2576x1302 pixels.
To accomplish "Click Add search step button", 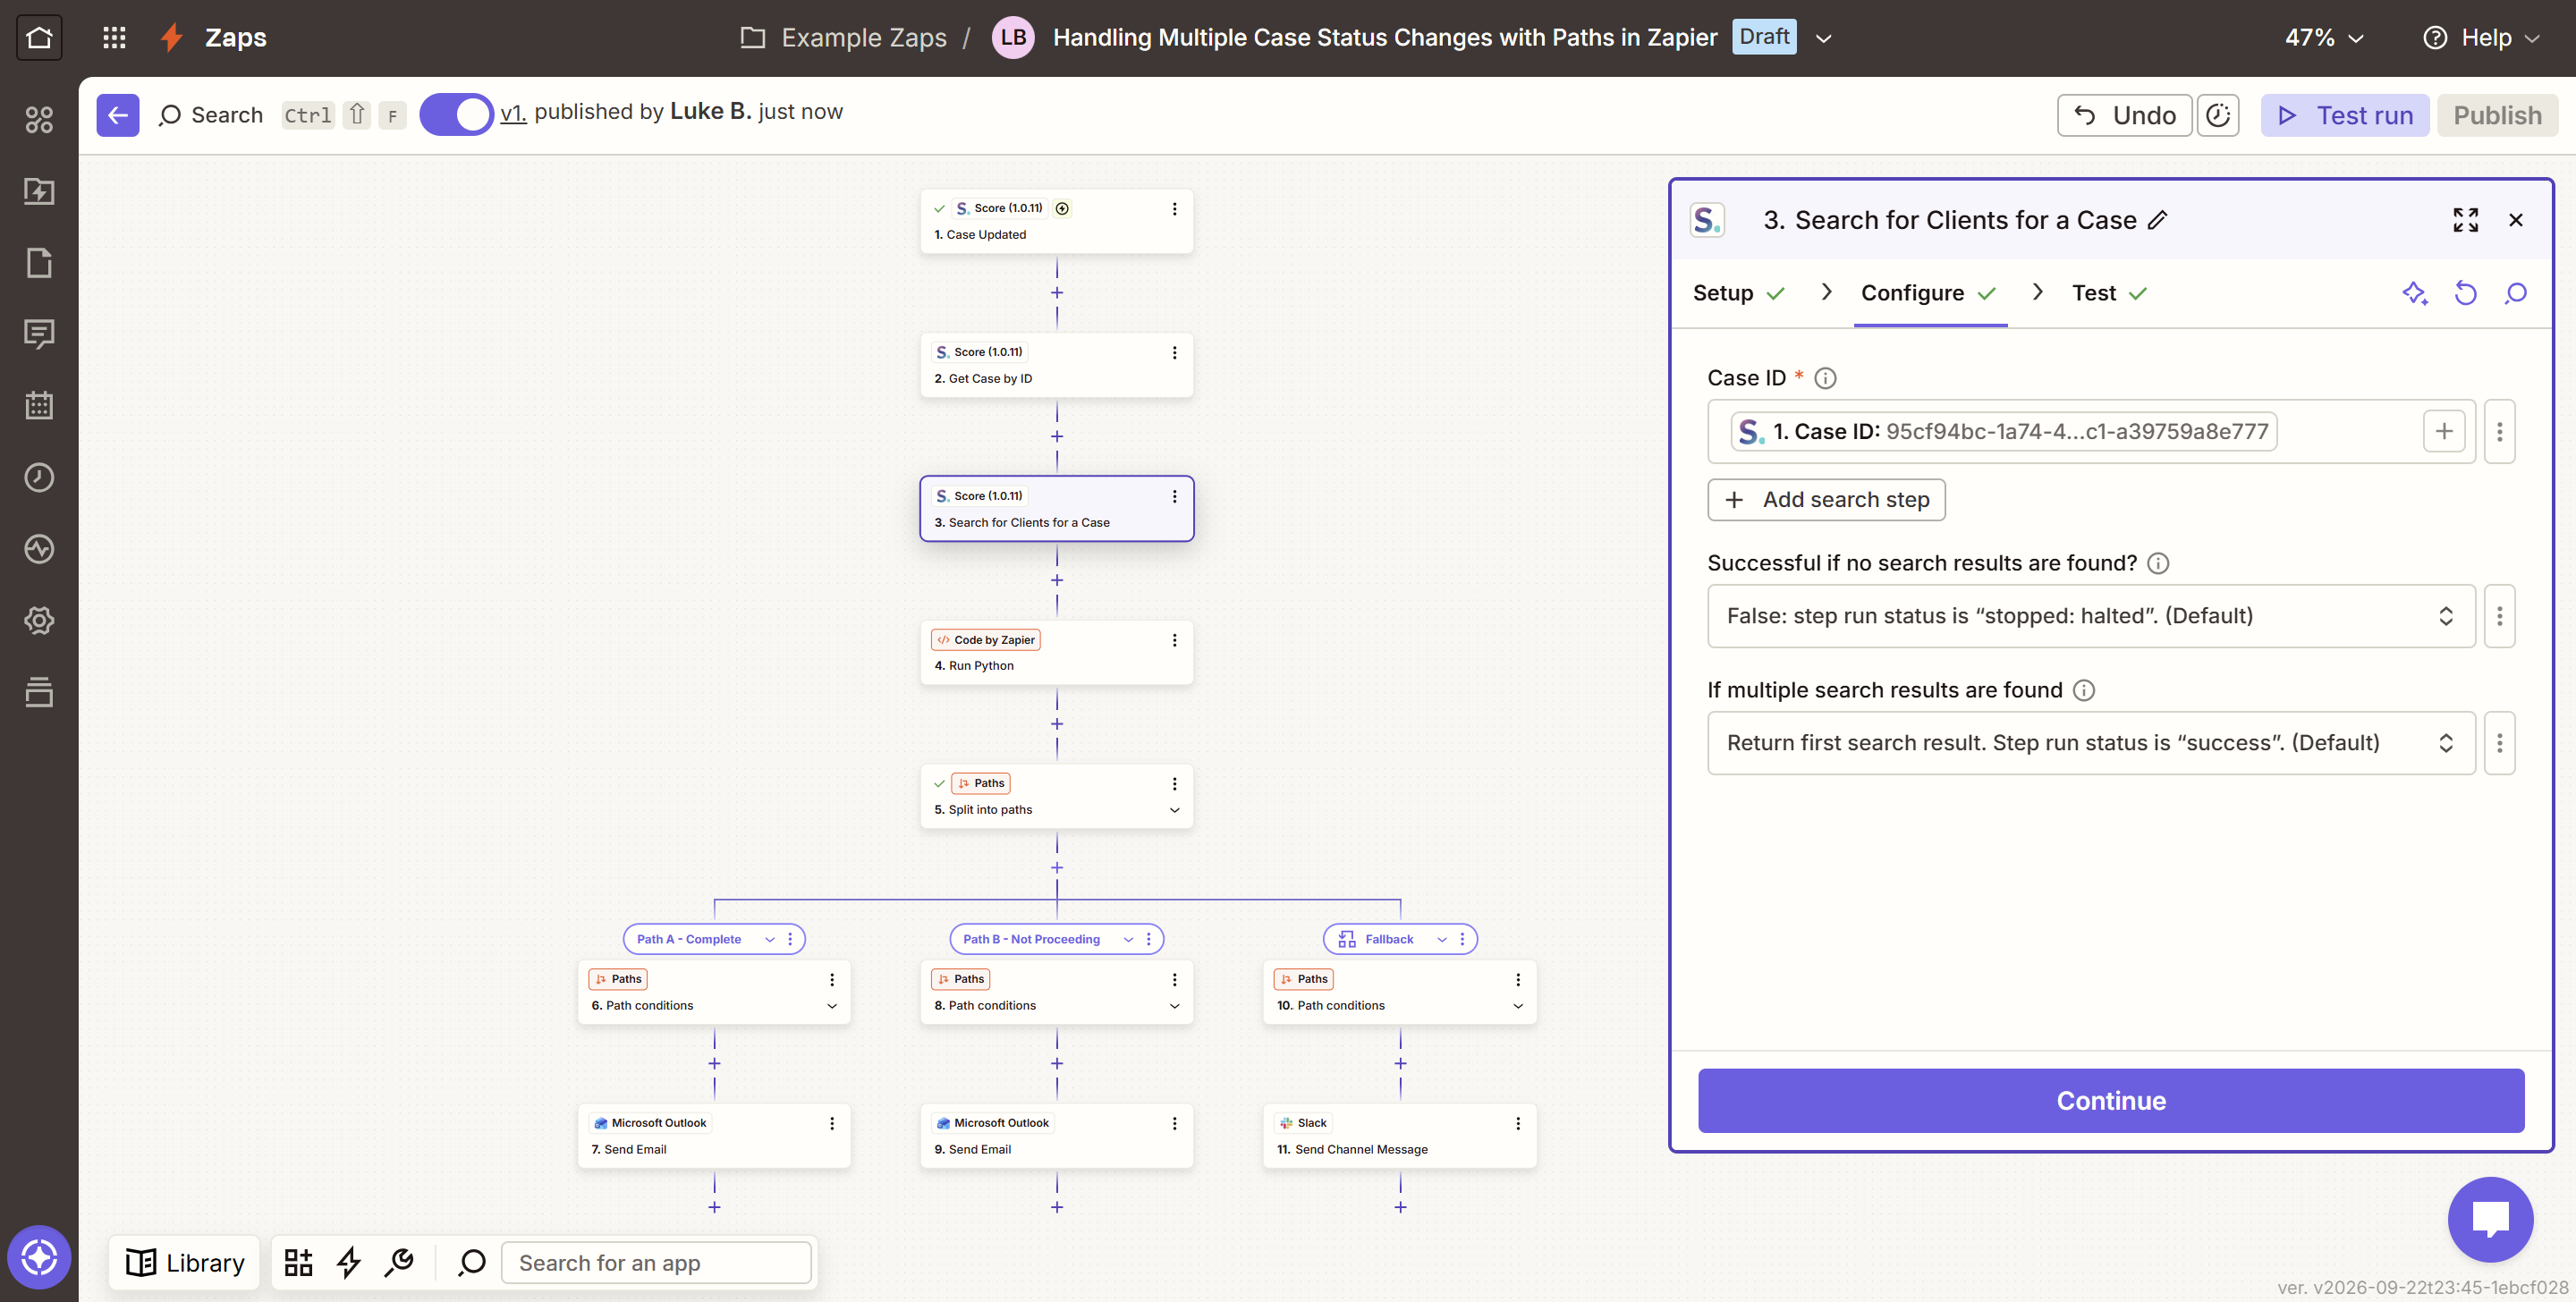I will click(x=1826, y=499).
